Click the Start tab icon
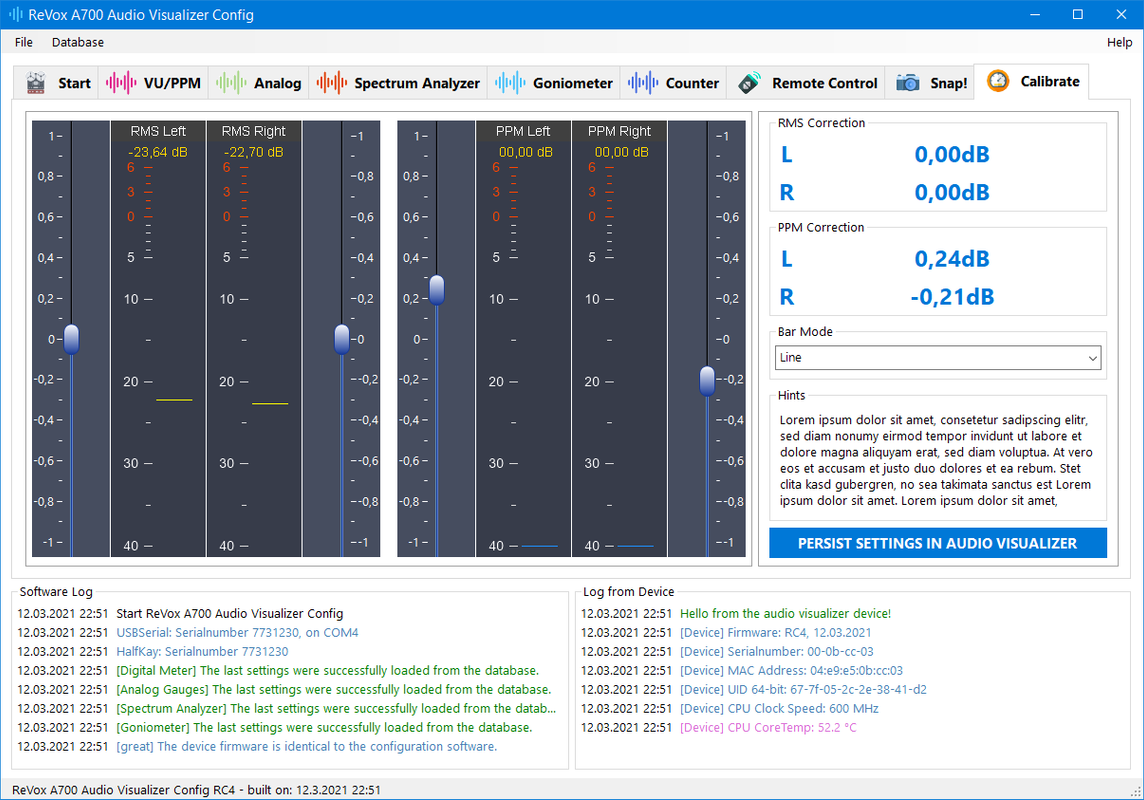 (36, 83)
